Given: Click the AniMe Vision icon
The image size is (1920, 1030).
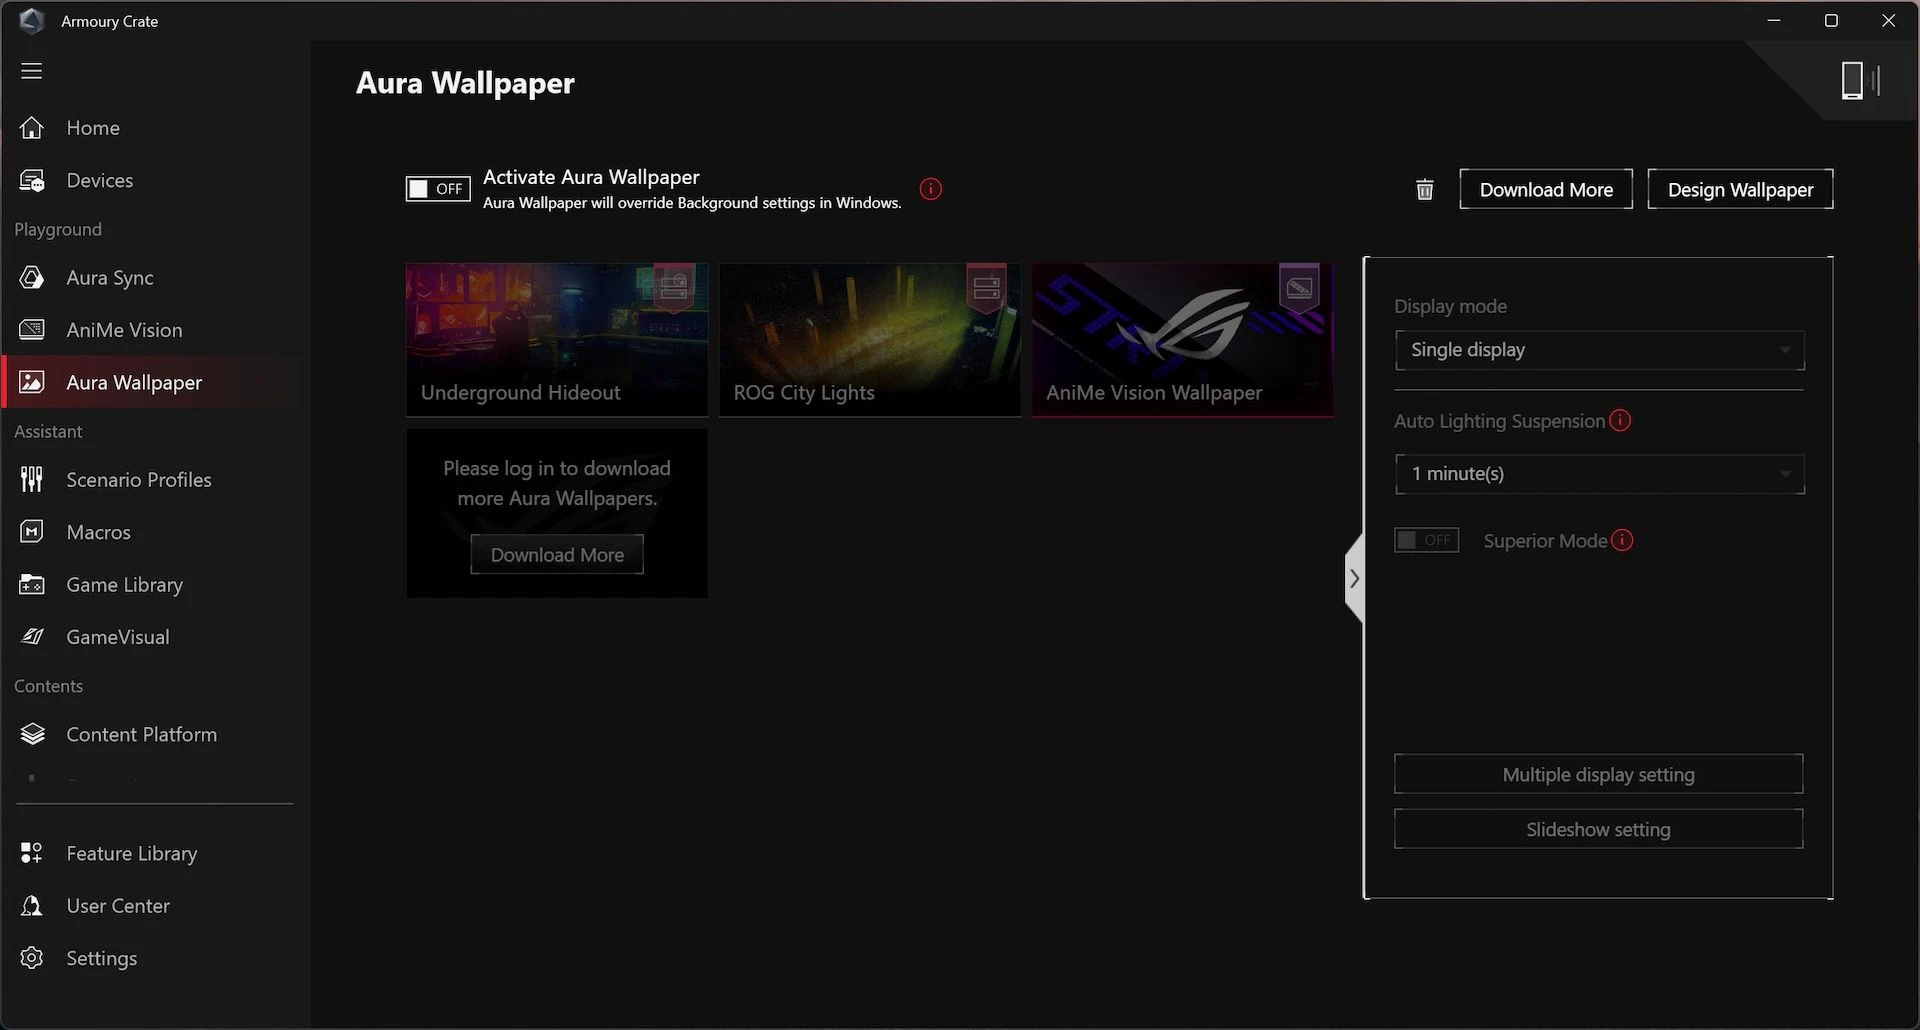Looking at the screenshot, I should click(32, 330).
